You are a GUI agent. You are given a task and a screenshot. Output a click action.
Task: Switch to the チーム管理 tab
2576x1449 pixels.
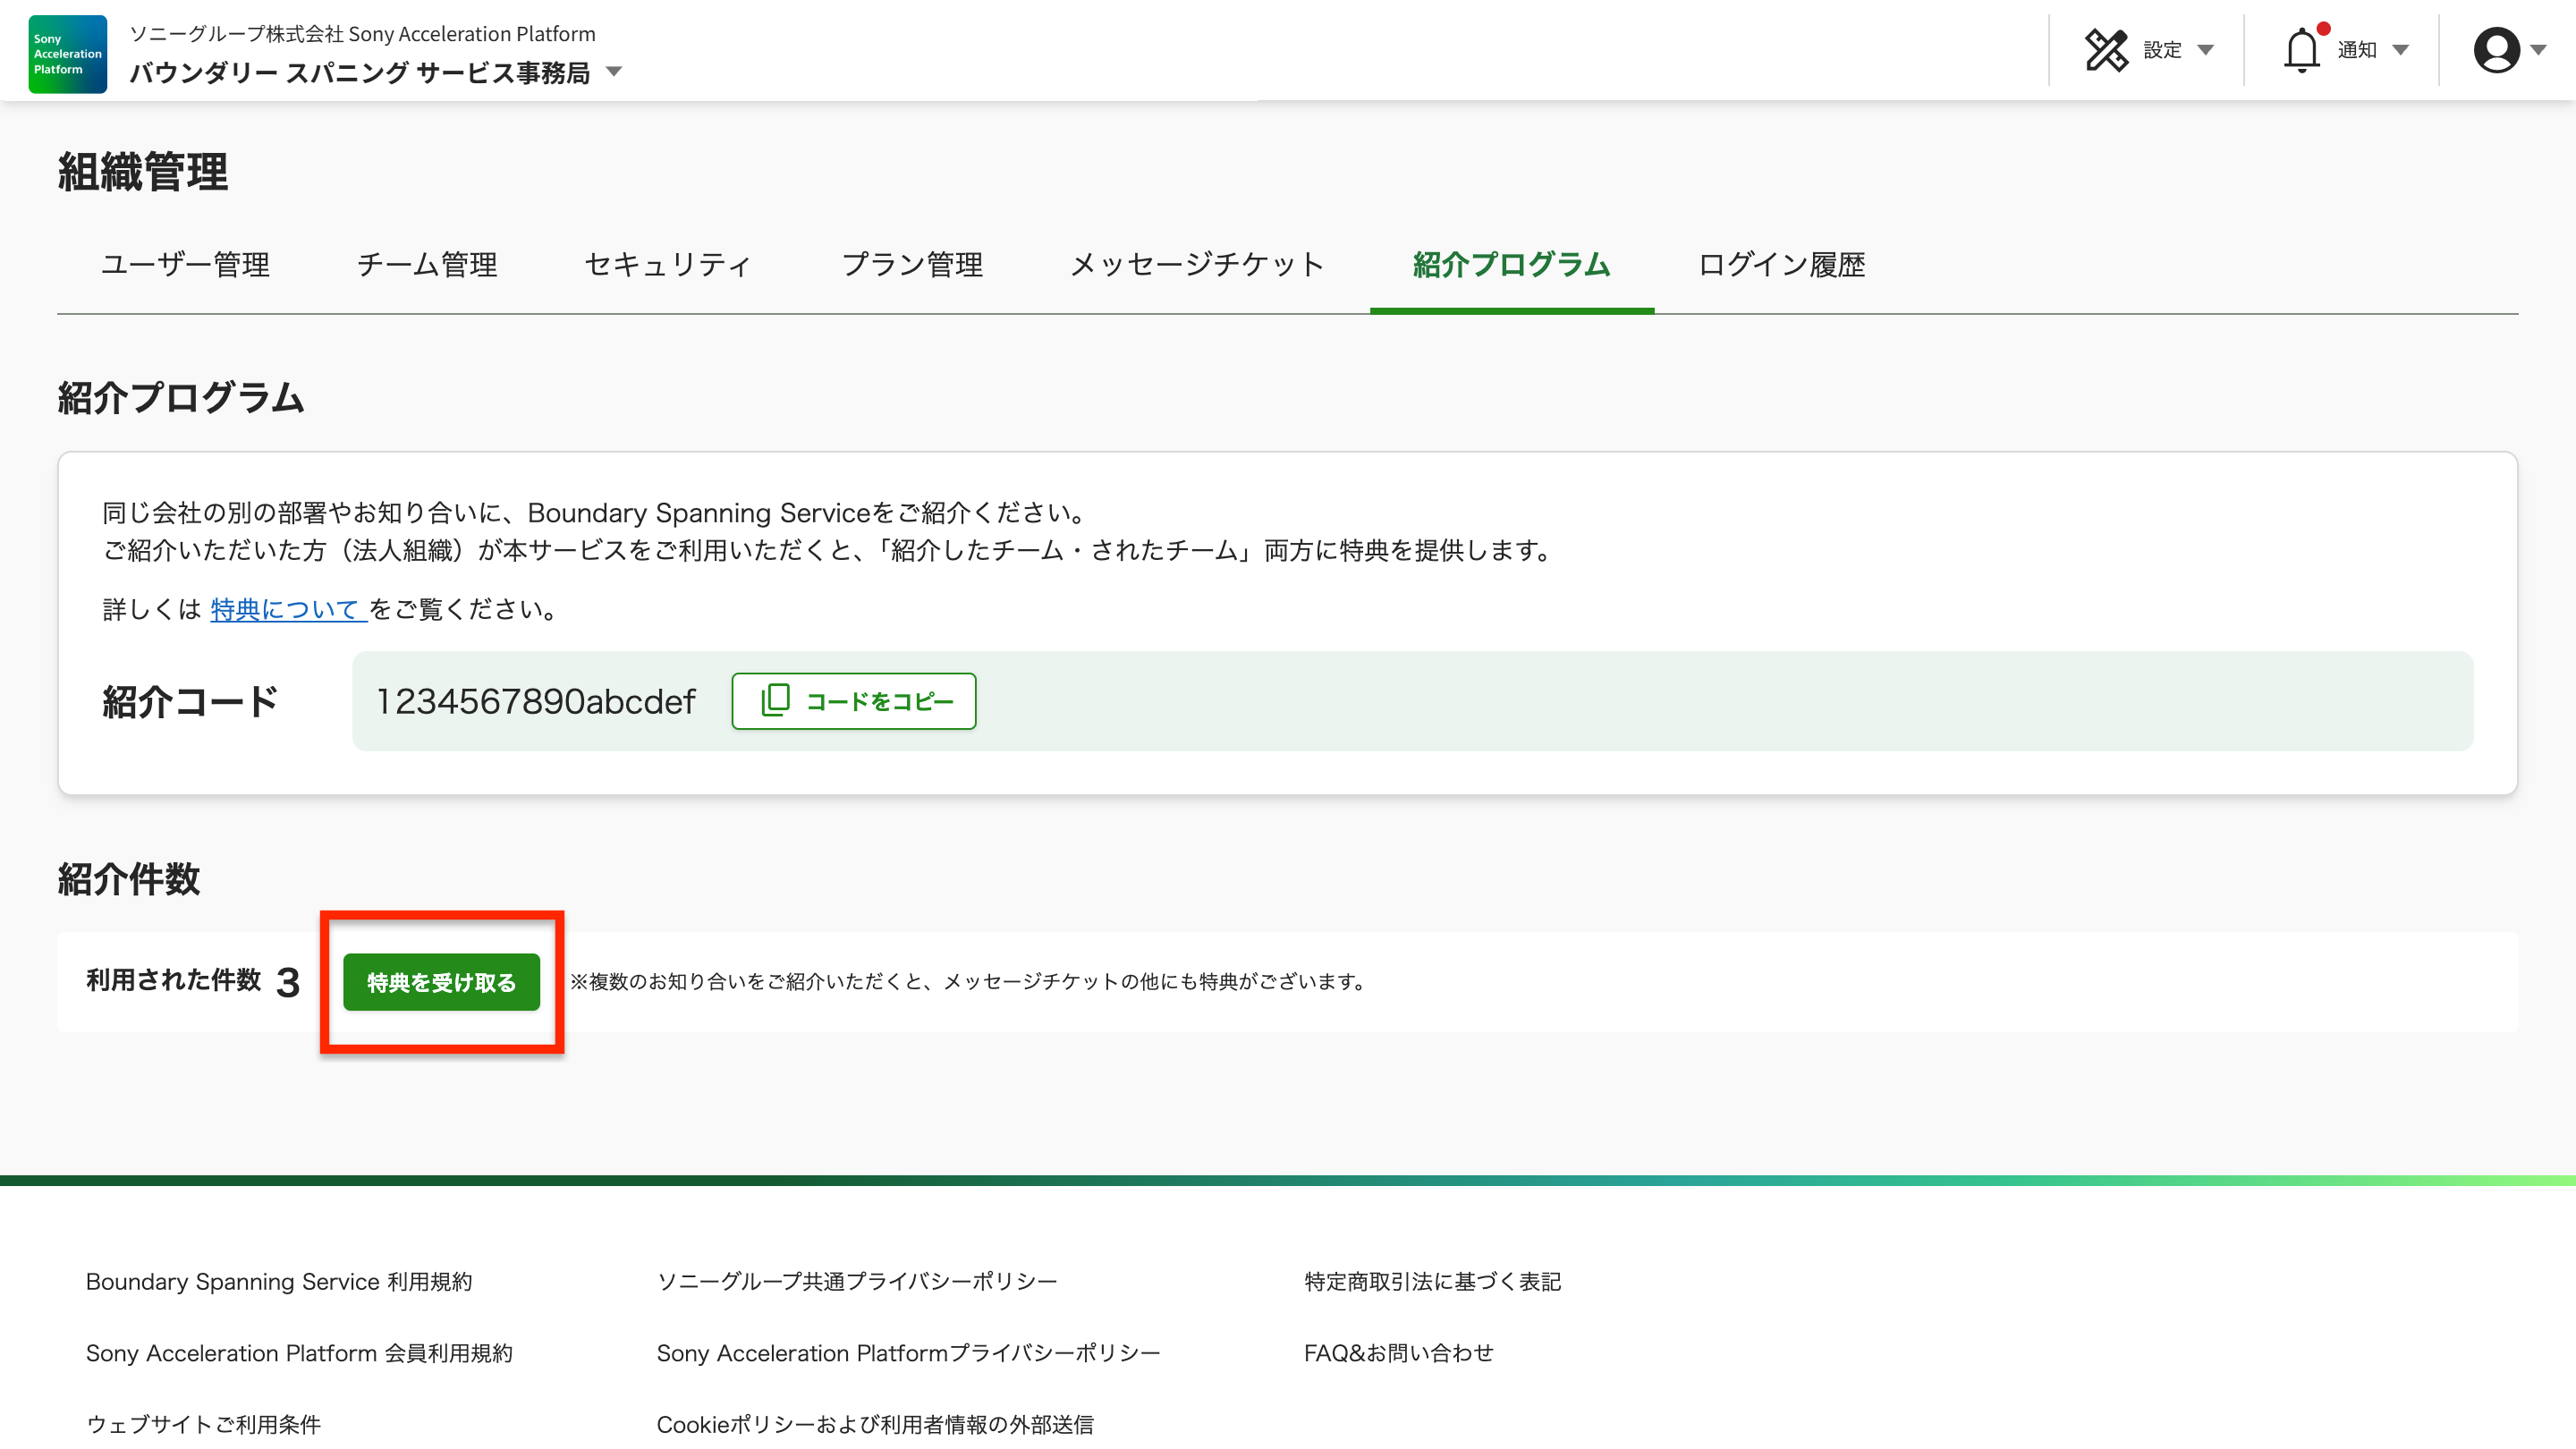coord(427,264)
